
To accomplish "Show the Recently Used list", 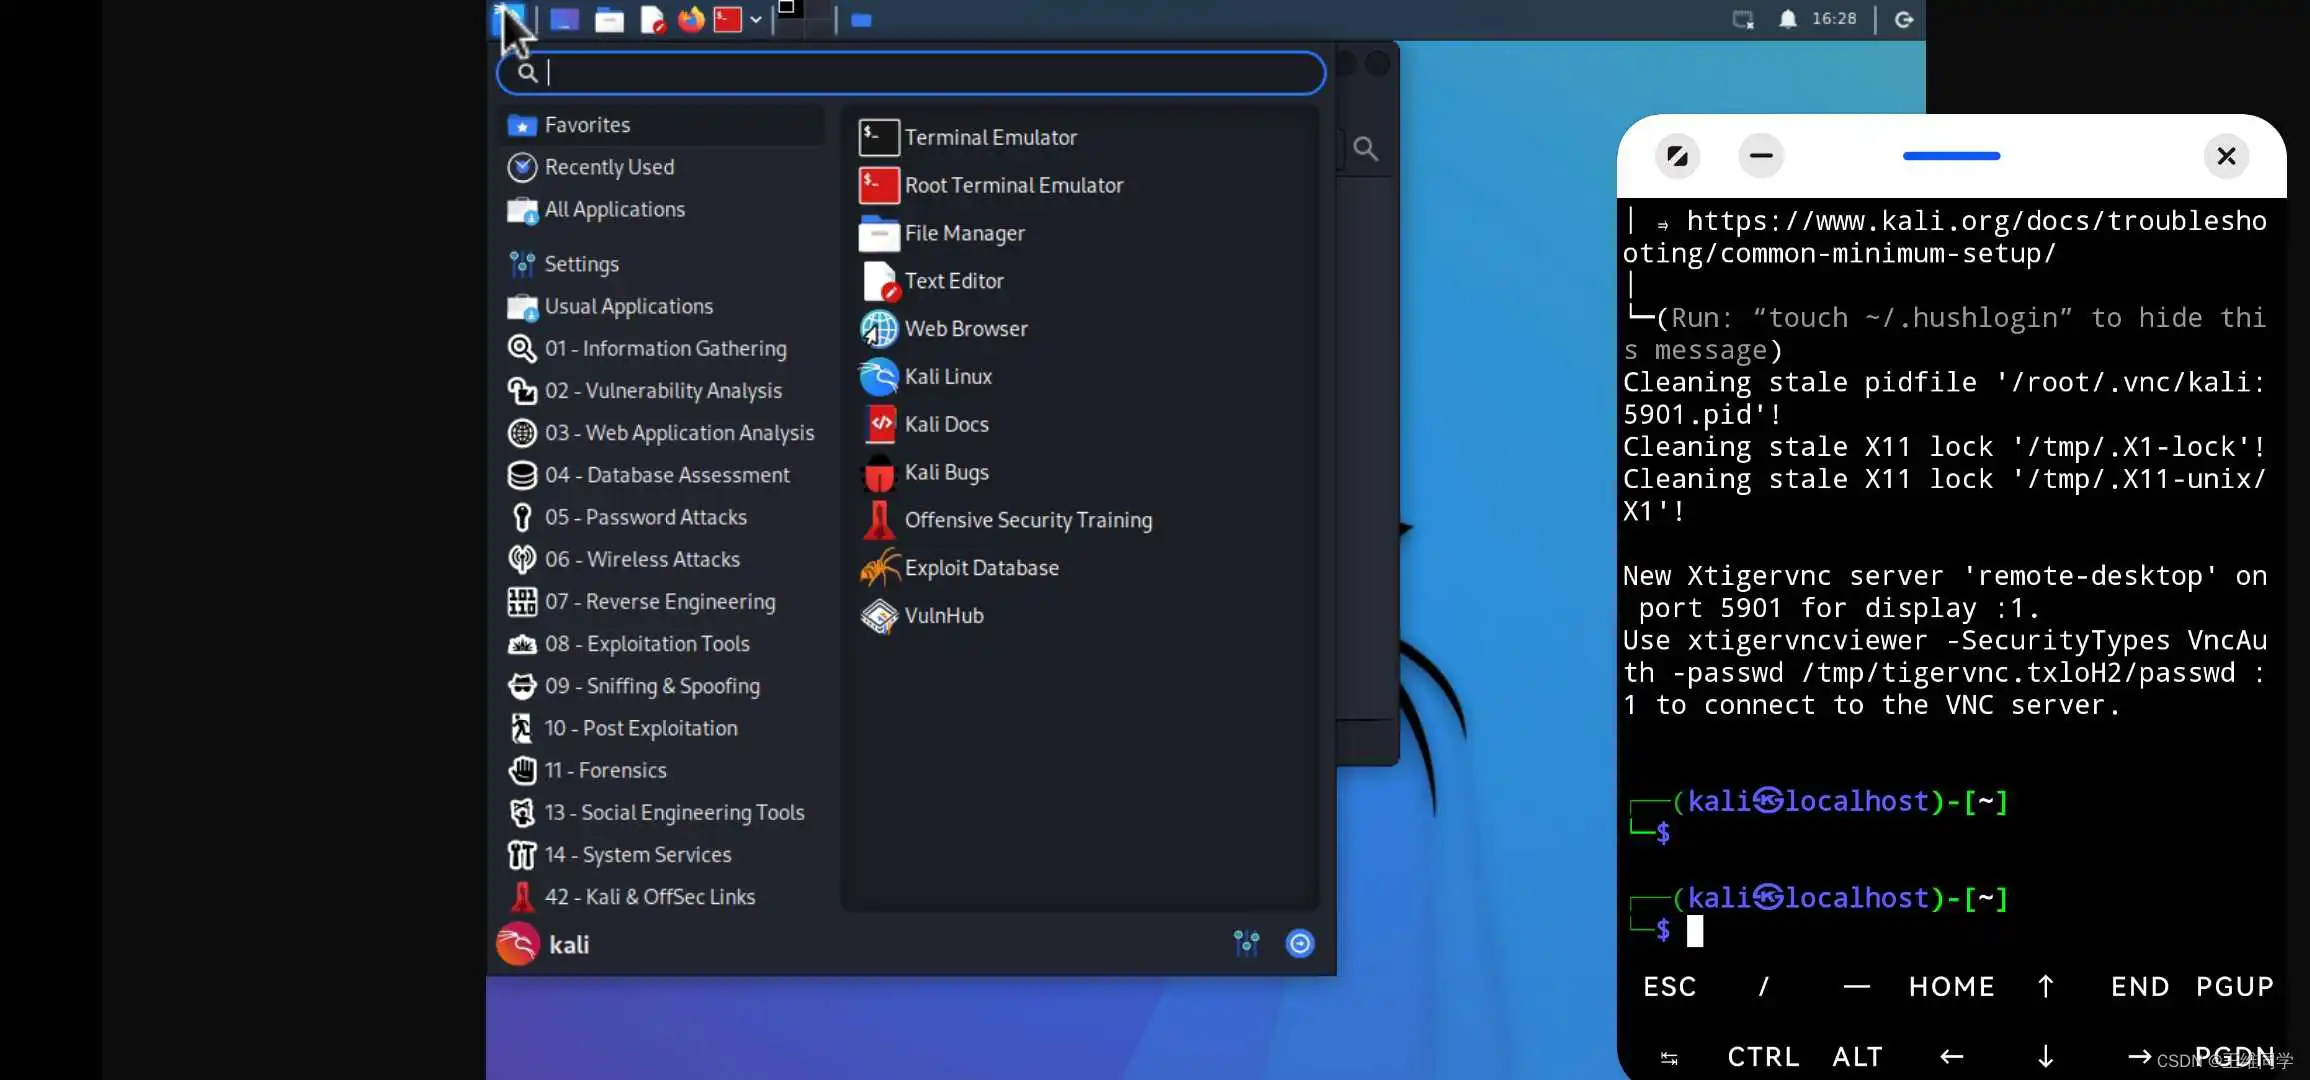I will point(608,167).
